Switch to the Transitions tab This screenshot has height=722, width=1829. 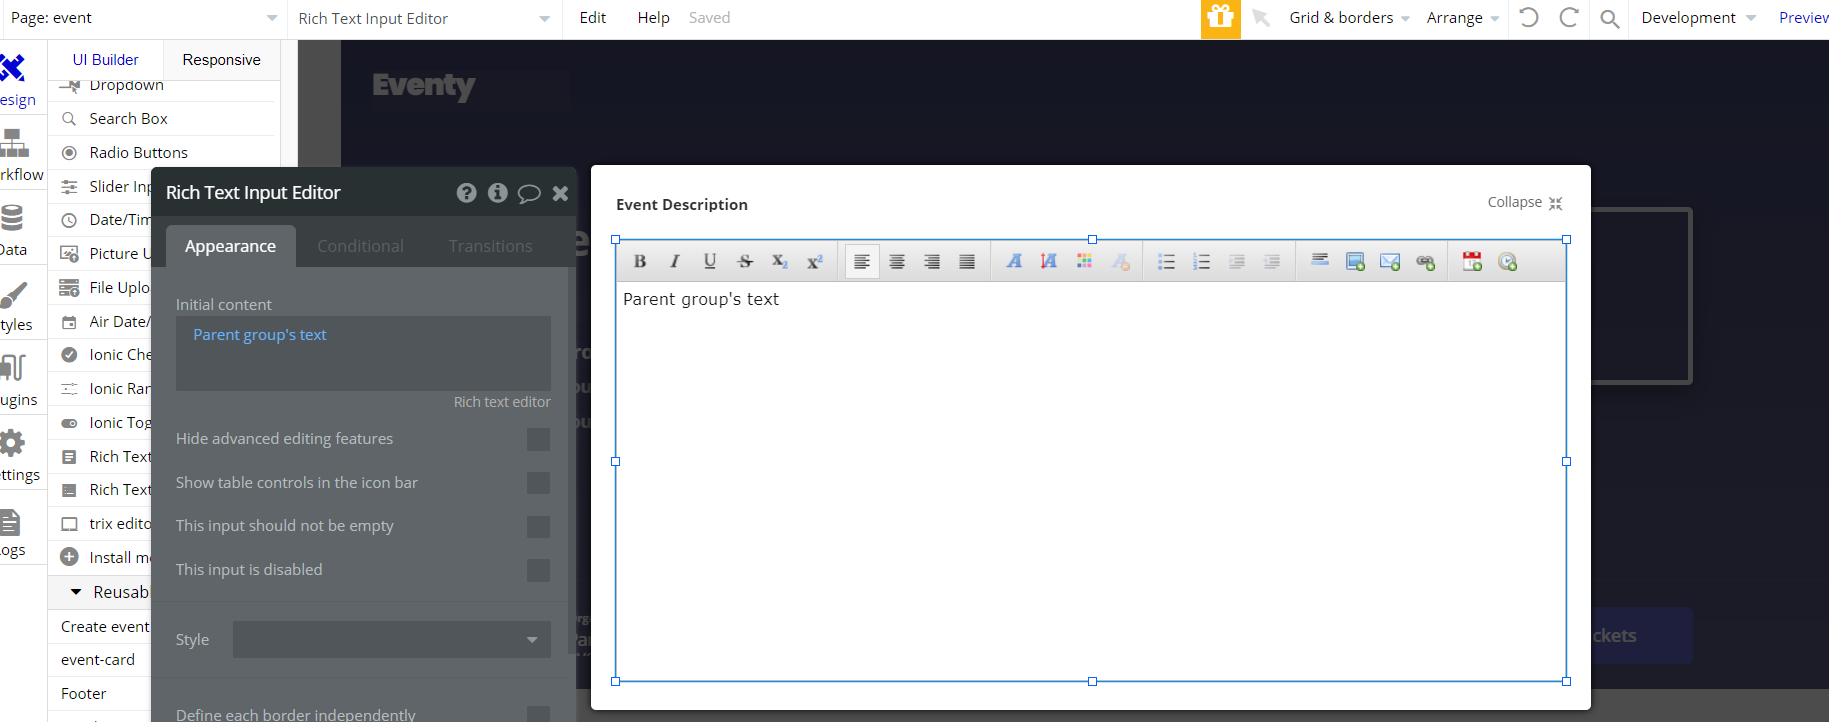point(490,246)
